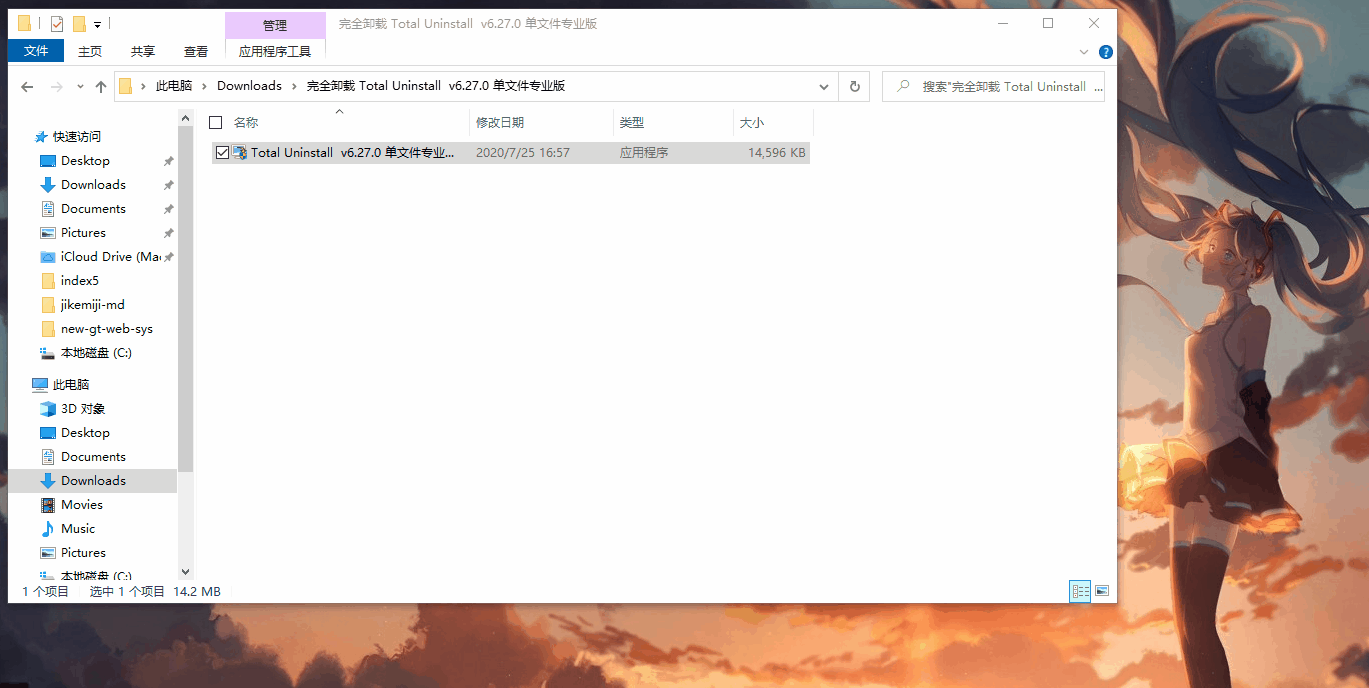Open iCloud Drive in navigation pane

point(110,257)
